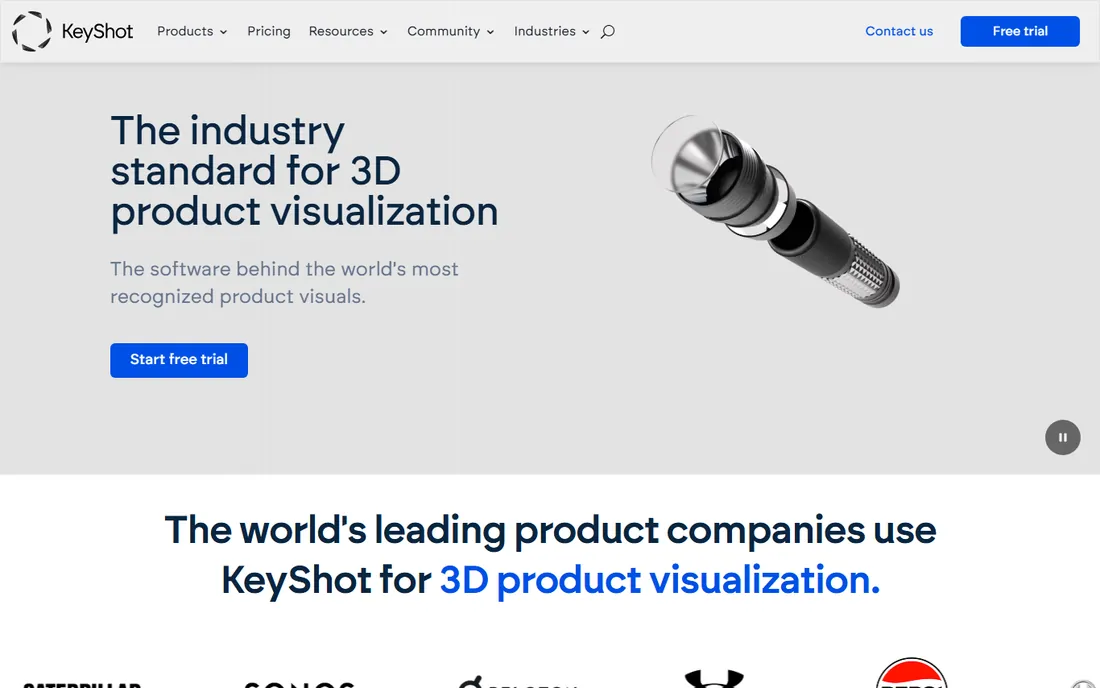Open the search magnifier icon
Screen dimensions: 1100x688
608,32
